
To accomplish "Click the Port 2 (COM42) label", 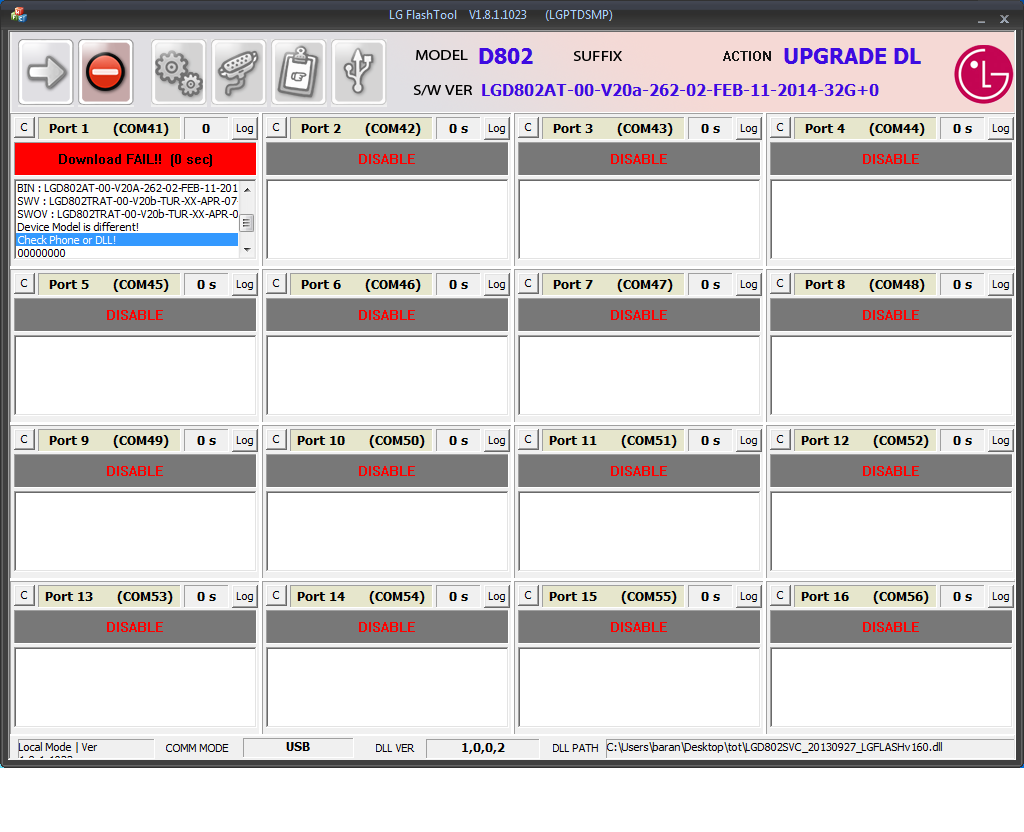I will (x=360, y=129).
